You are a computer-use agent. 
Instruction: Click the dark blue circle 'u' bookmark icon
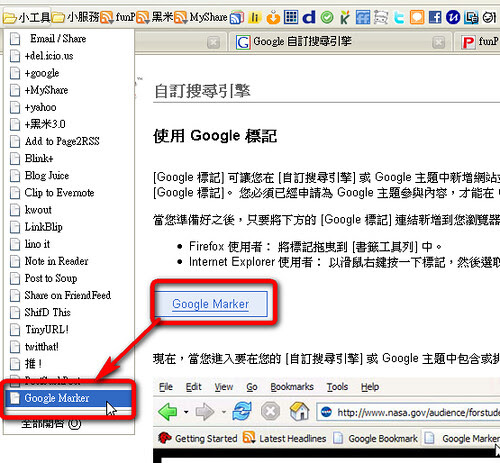[453, 17]
